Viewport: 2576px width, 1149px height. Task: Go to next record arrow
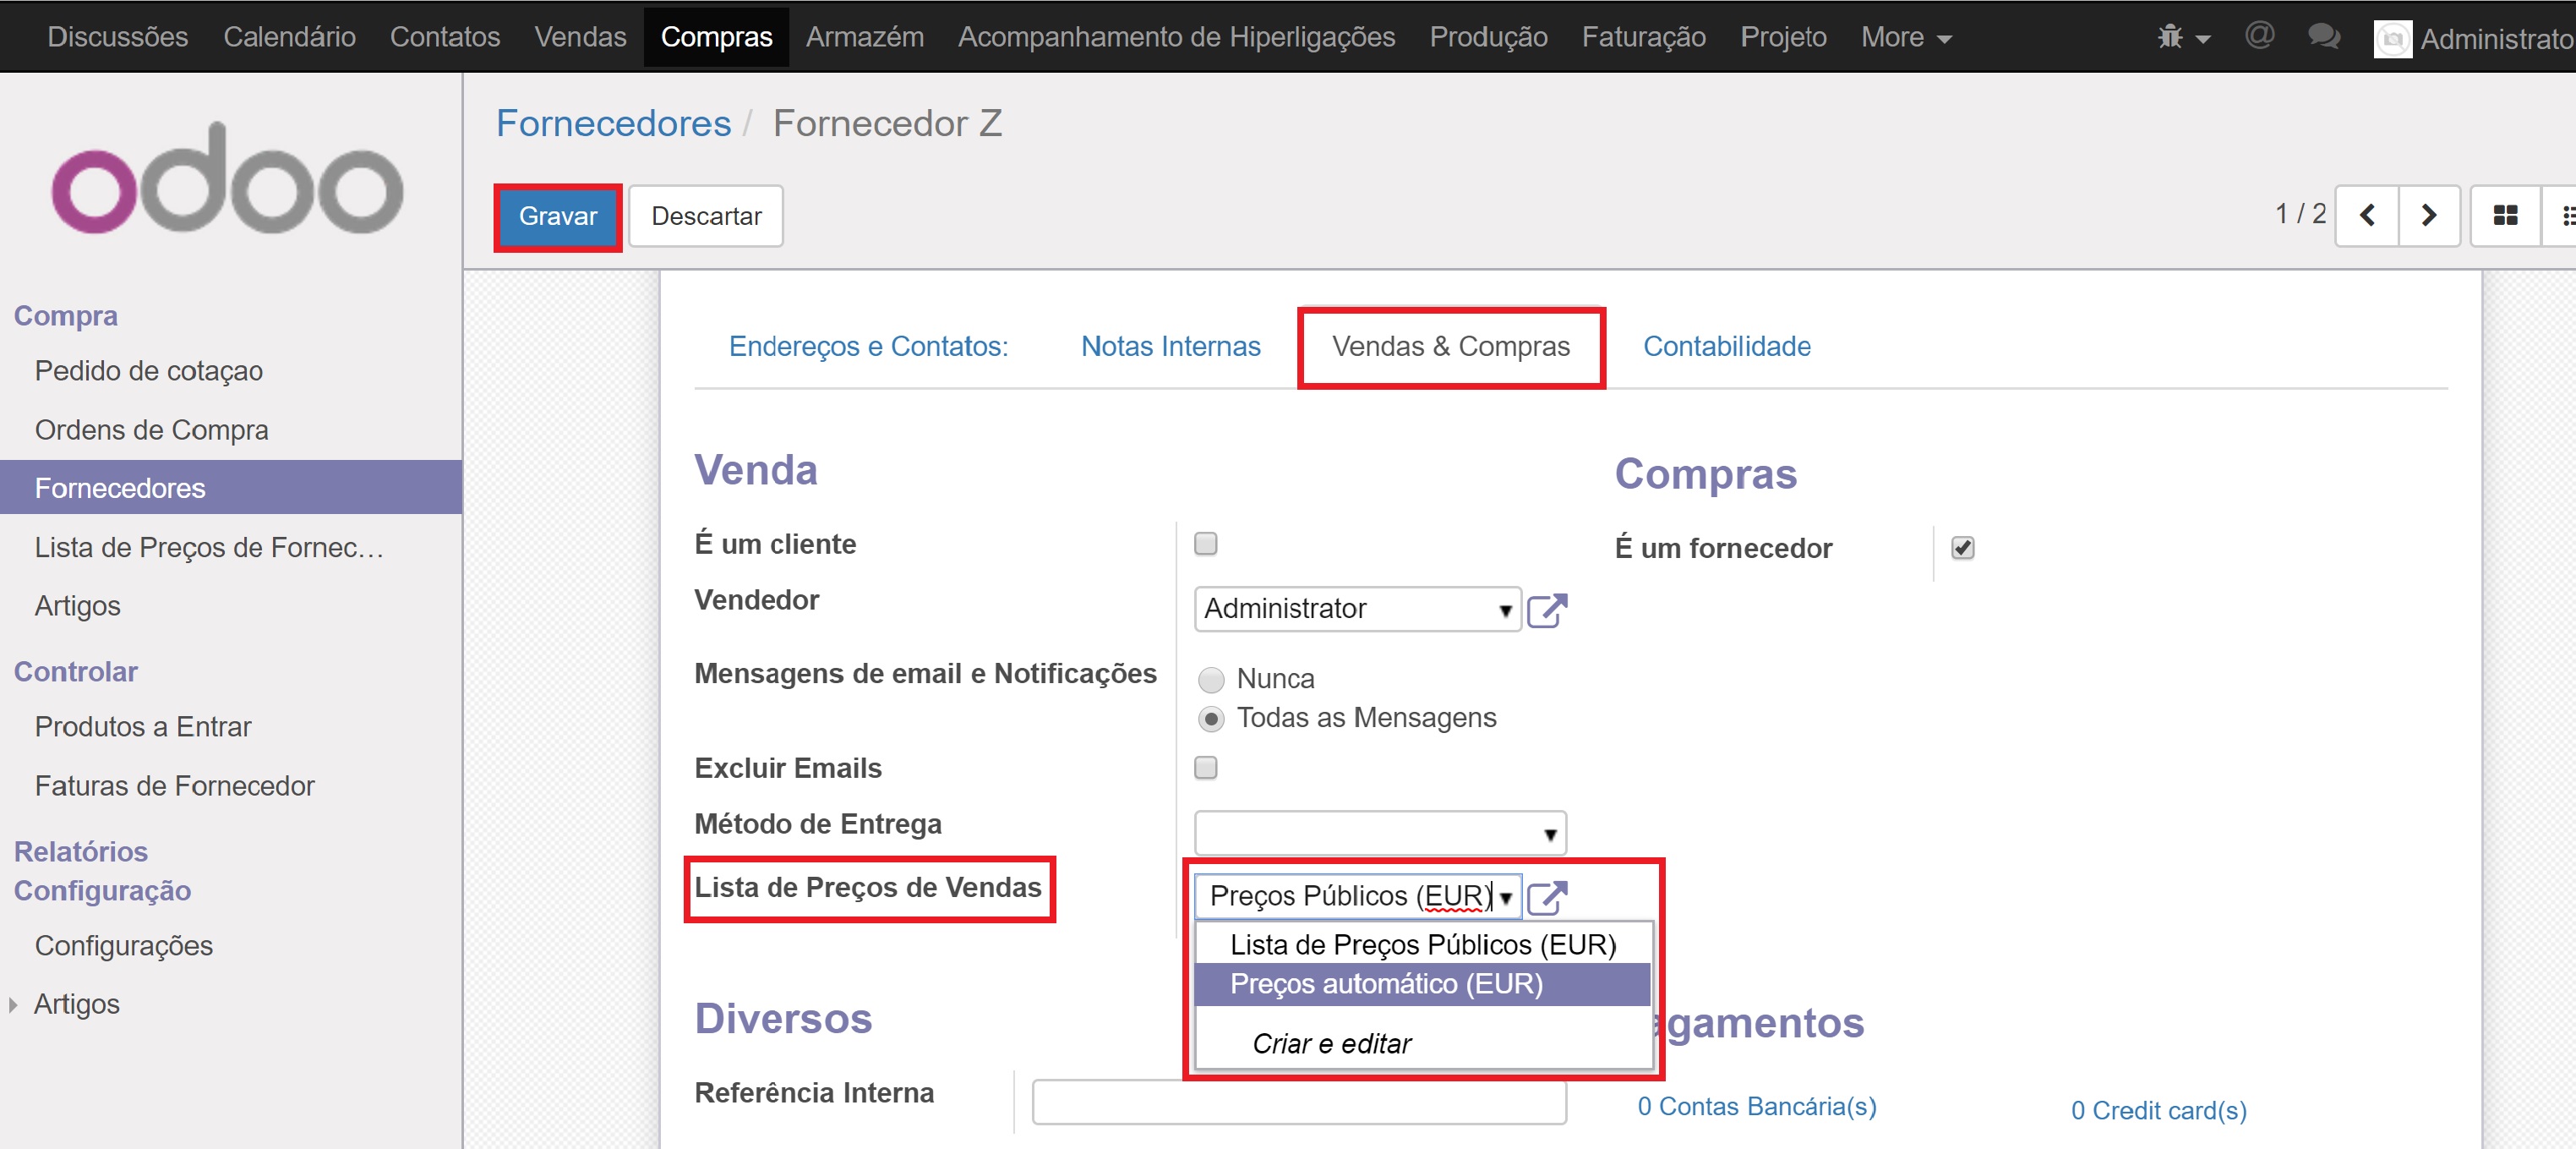2428,215
